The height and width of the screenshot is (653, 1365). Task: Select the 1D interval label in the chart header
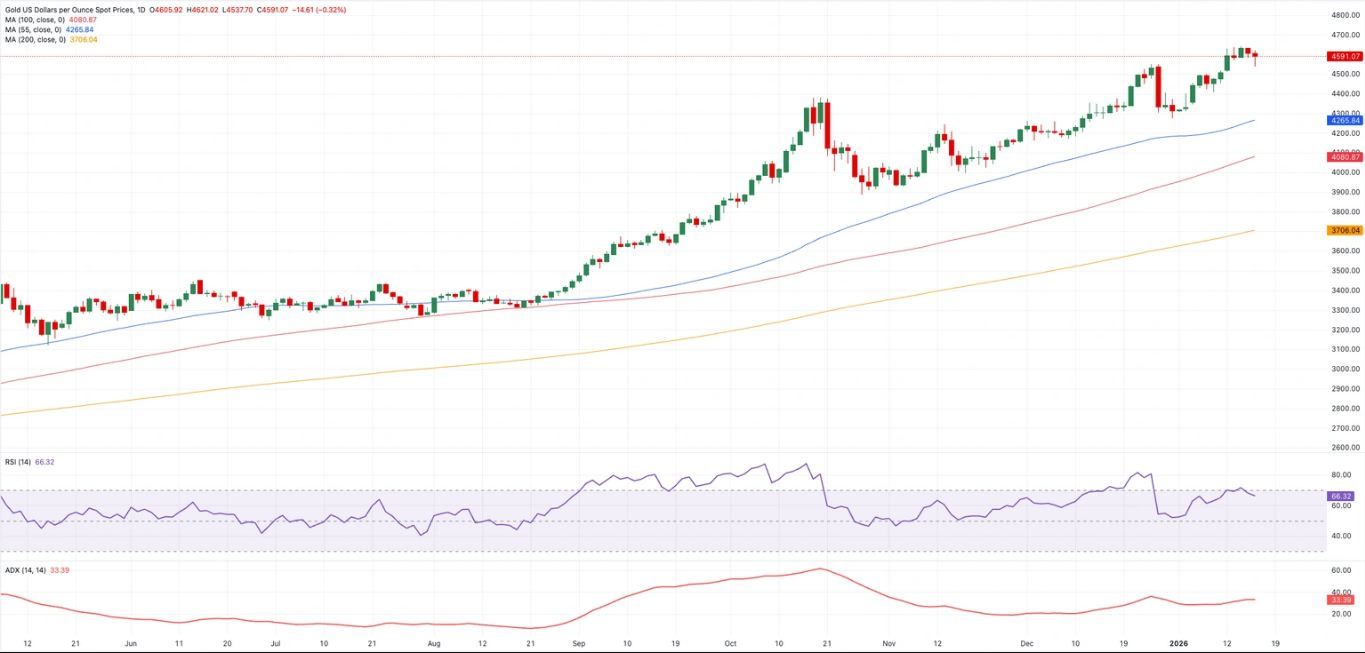(x=139, y=10)
